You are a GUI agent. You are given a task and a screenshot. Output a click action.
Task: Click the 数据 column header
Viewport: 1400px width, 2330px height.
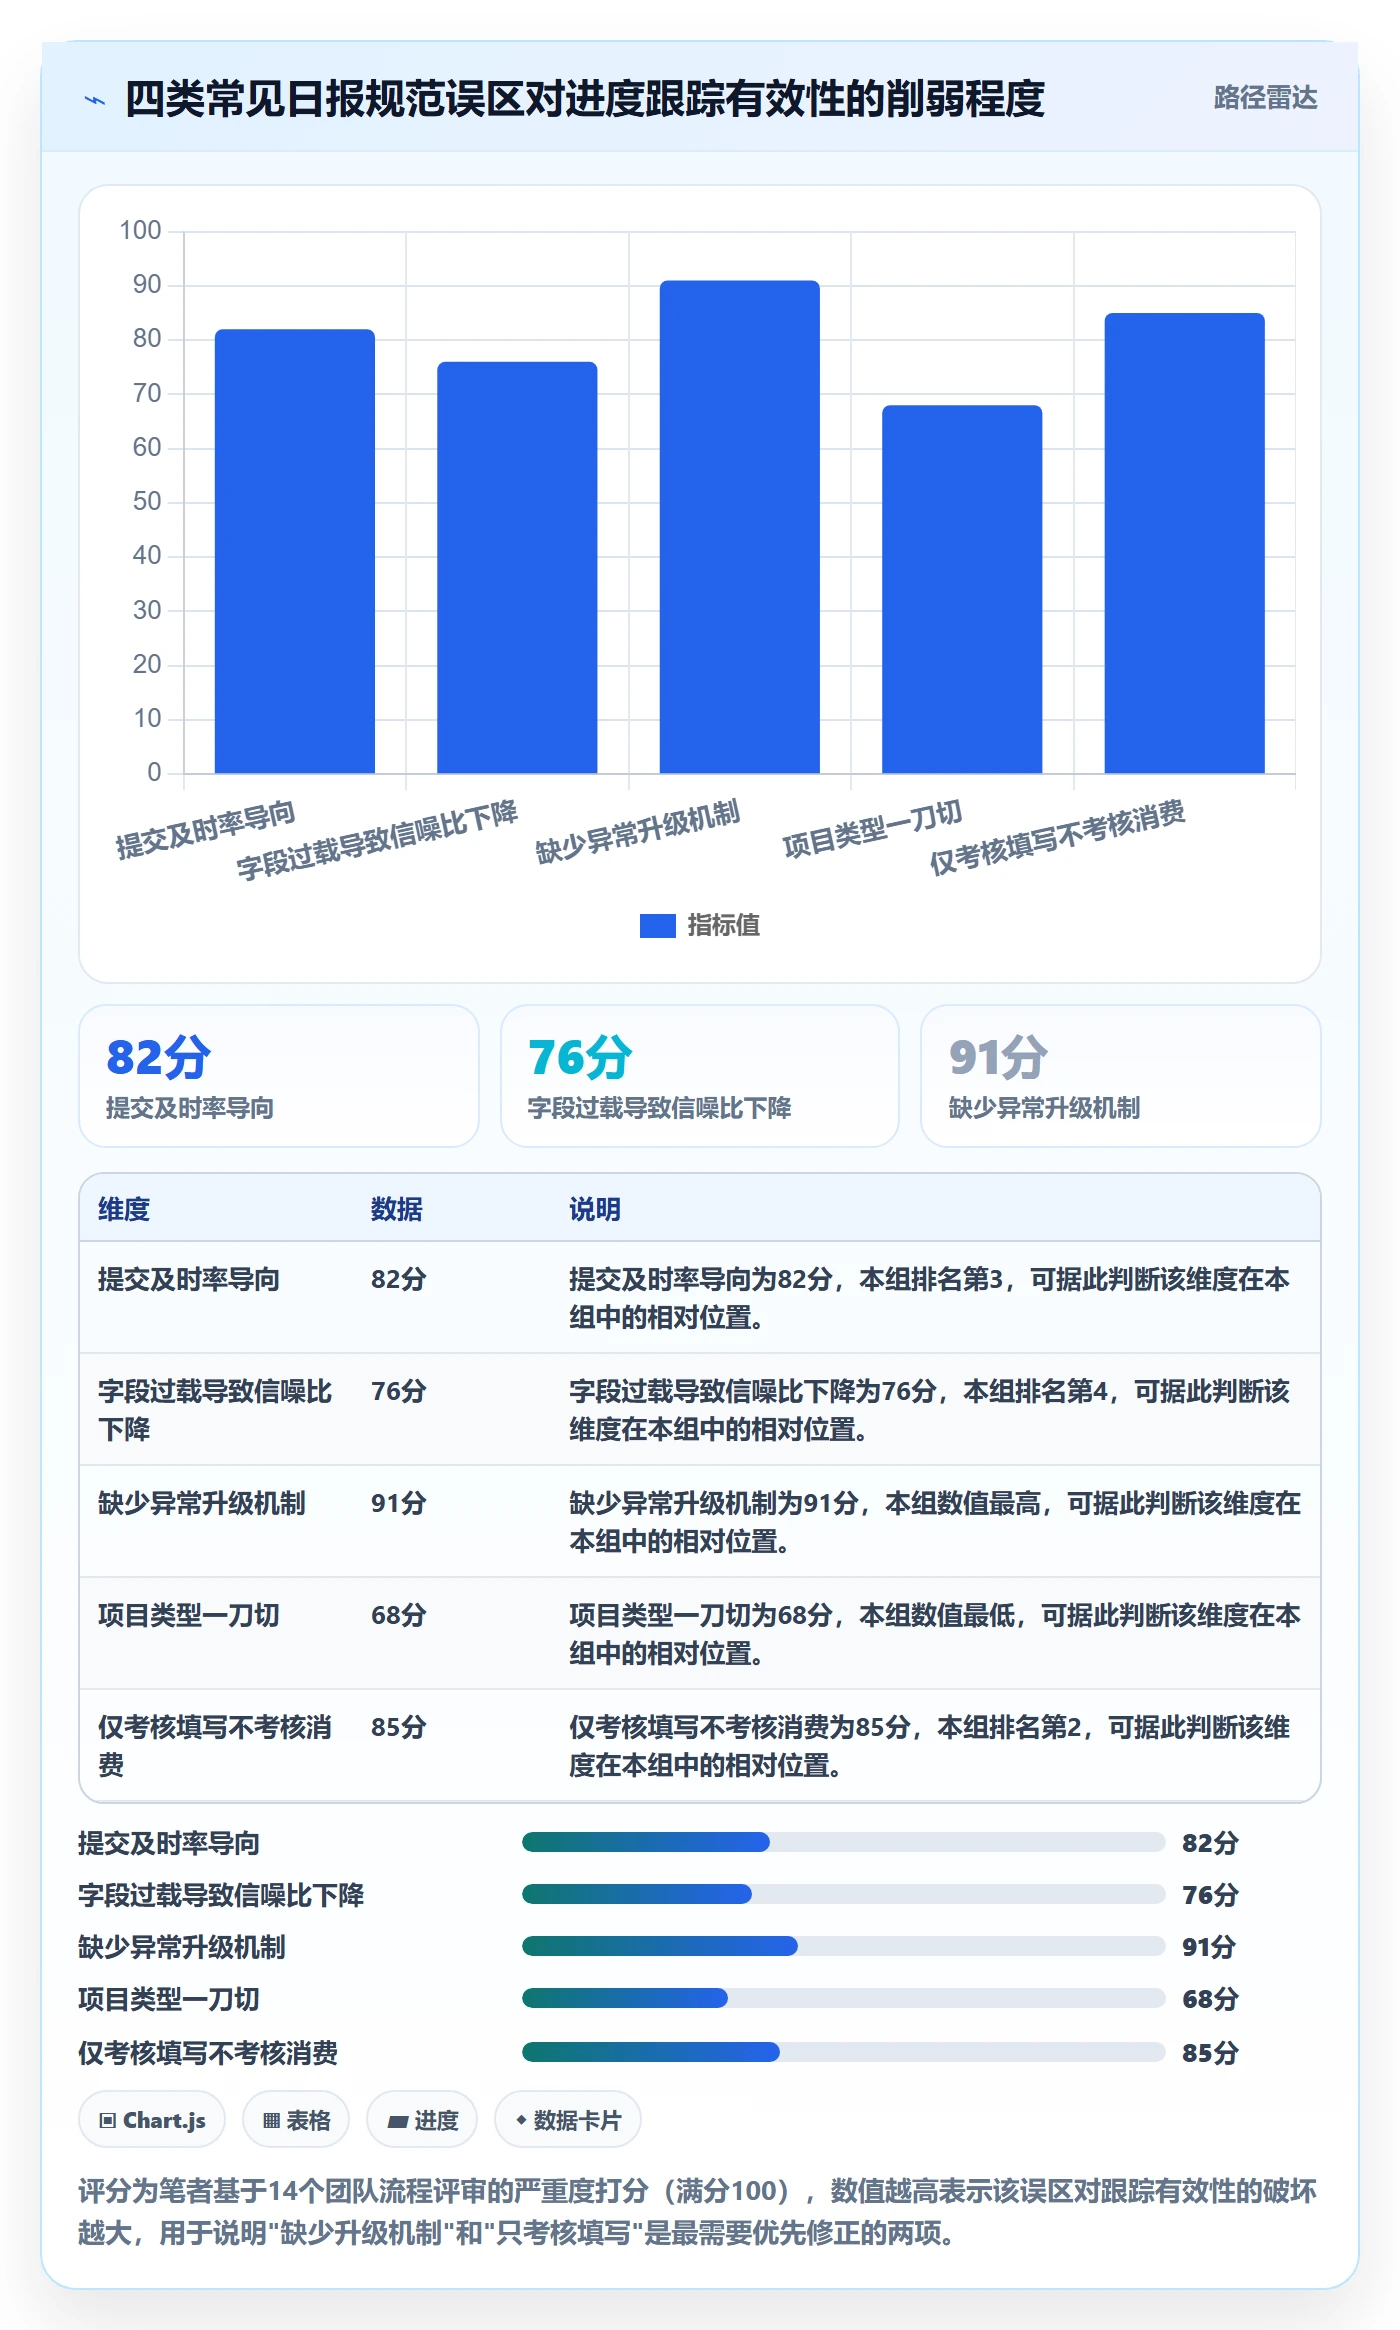click(x=397, y=1209)
